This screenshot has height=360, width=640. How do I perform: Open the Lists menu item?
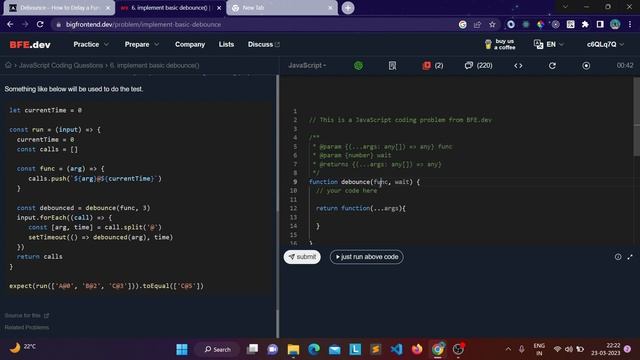pyautogui.click(x=226, y=44)
